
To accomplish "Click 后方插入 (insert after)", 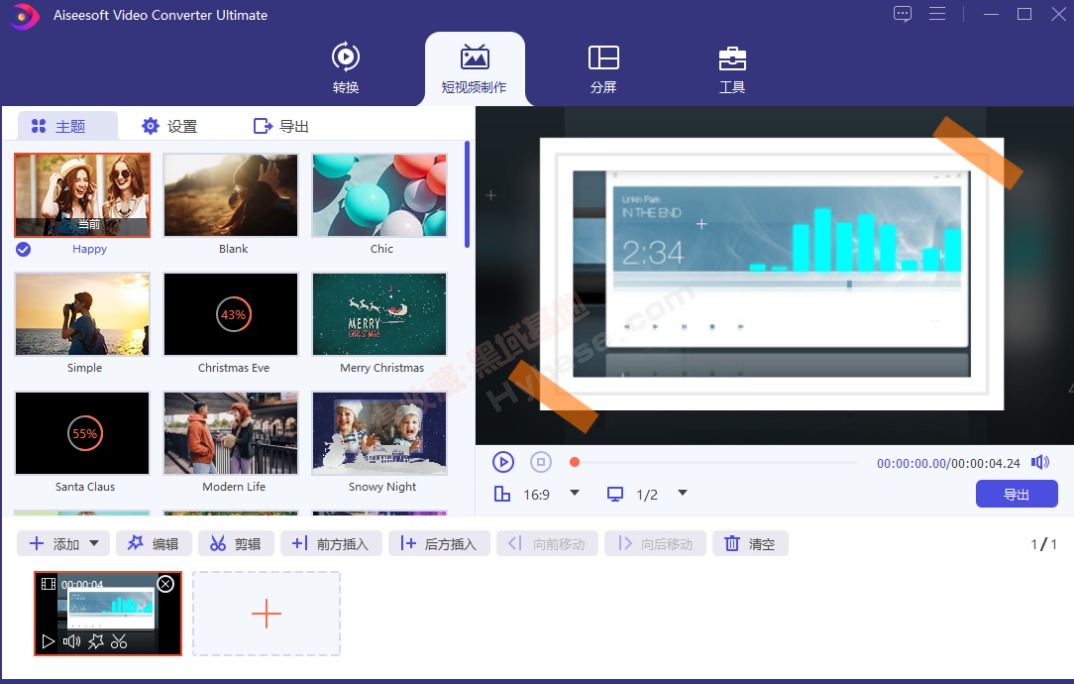I will point(439,544).
